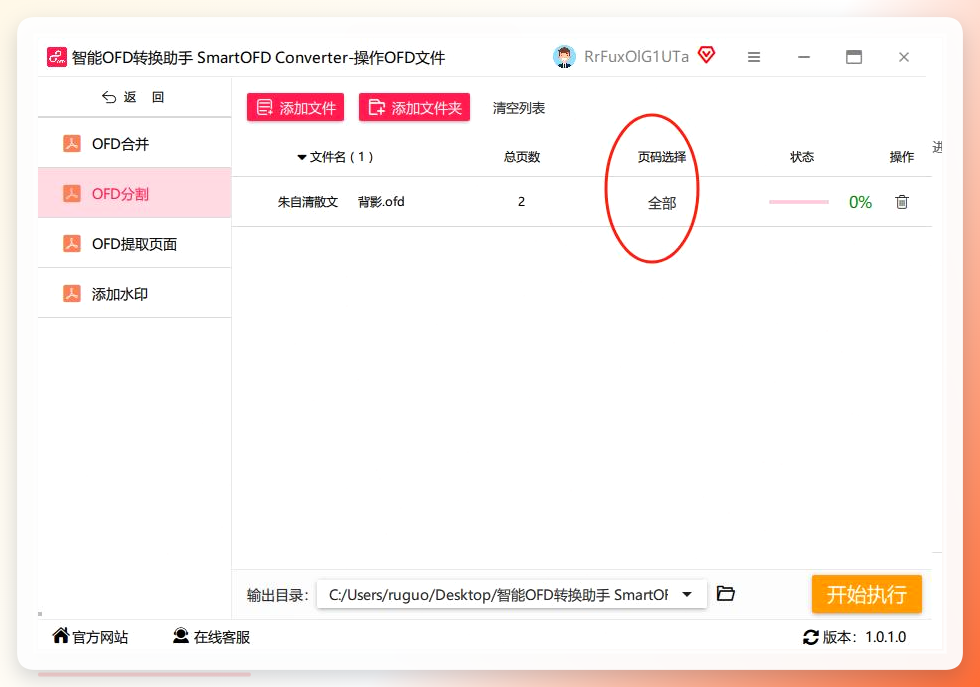
Task: Click the OFD提取页面 sidebar icon
Action: (72, 243)
